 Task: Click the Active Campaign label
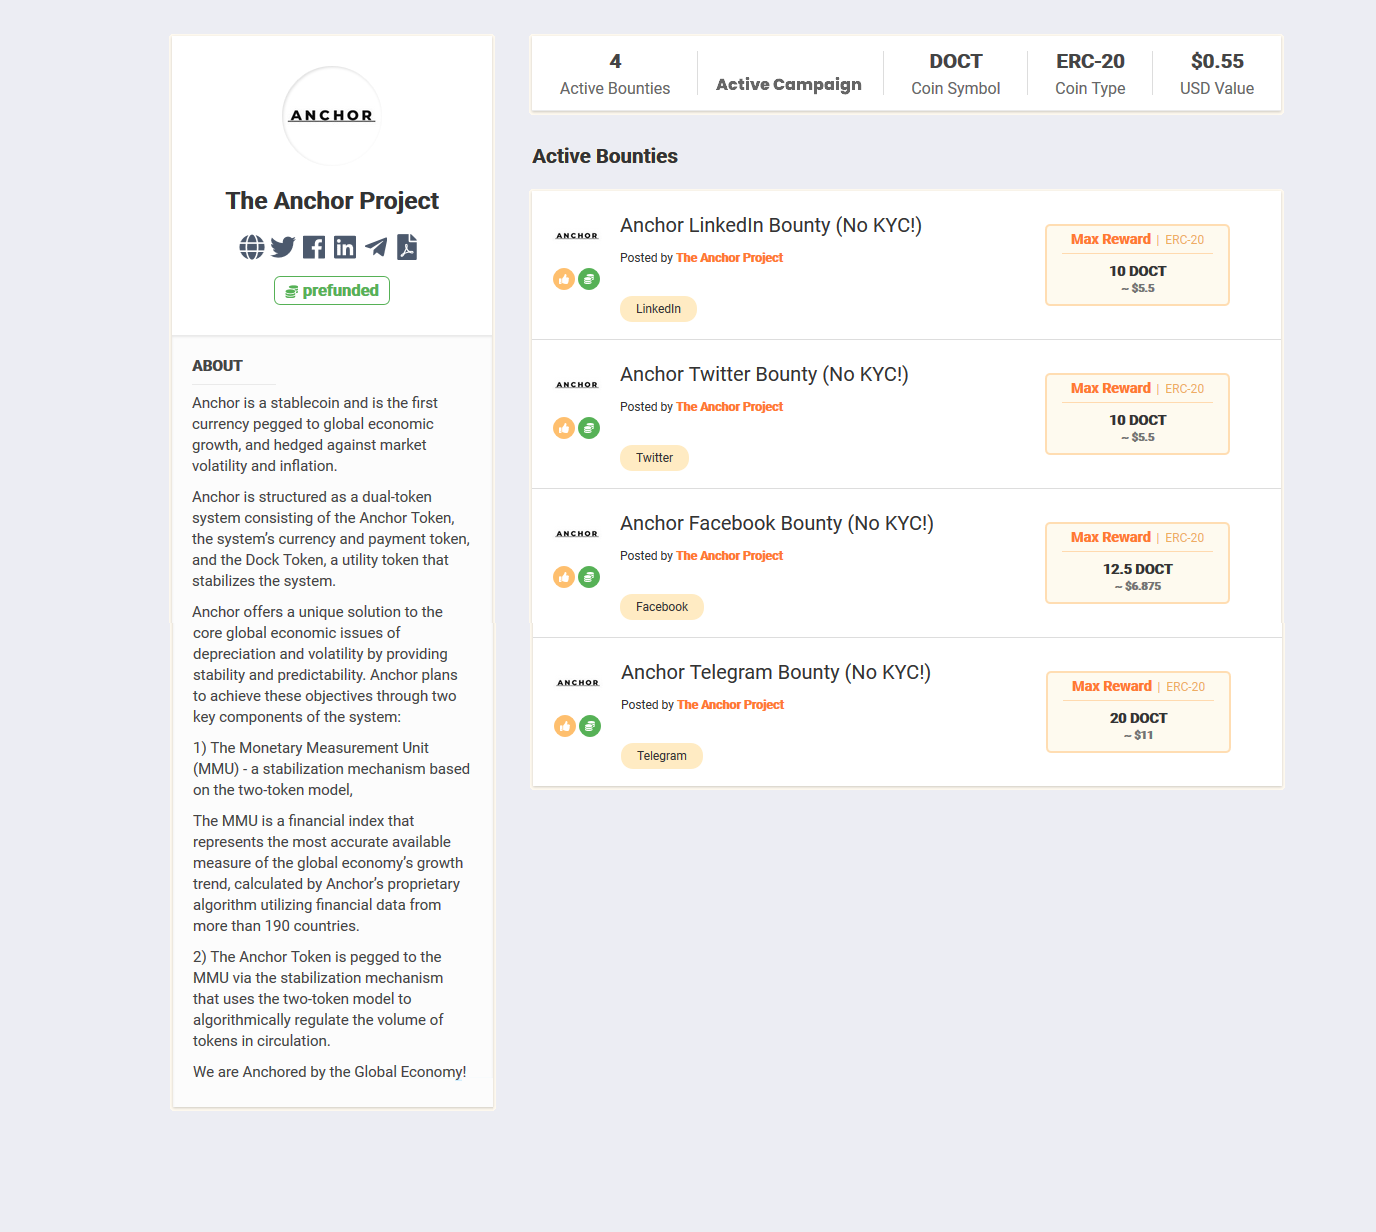789,84
